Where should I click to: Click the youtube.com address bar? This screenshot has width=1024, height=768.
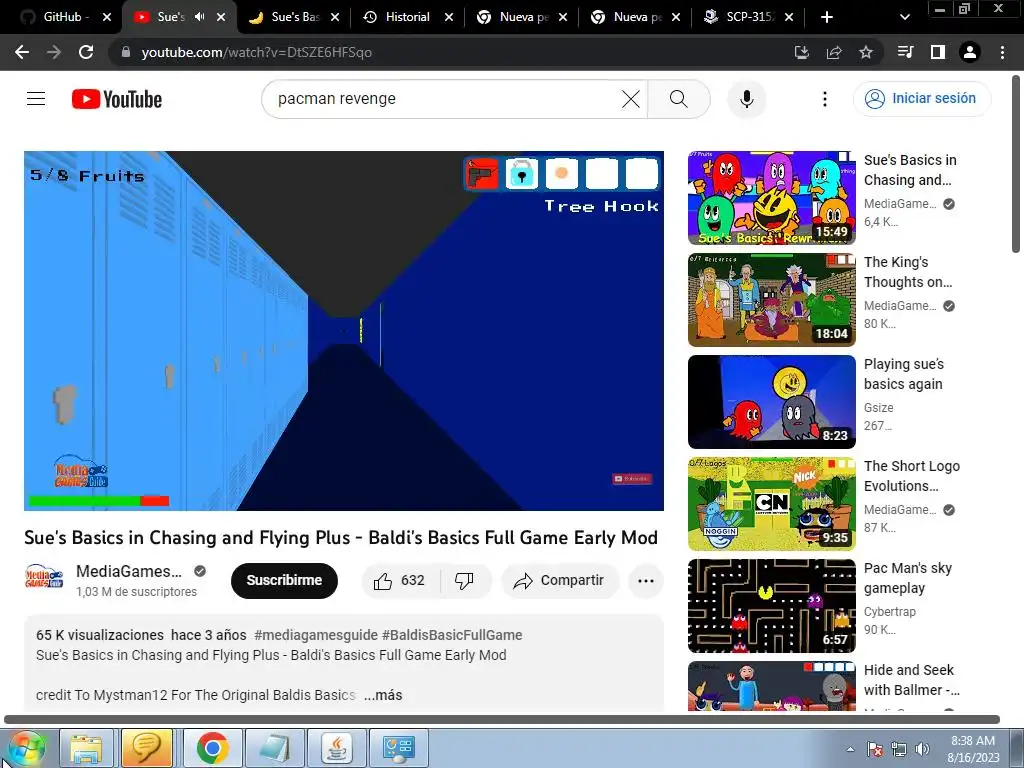(451, 52)
